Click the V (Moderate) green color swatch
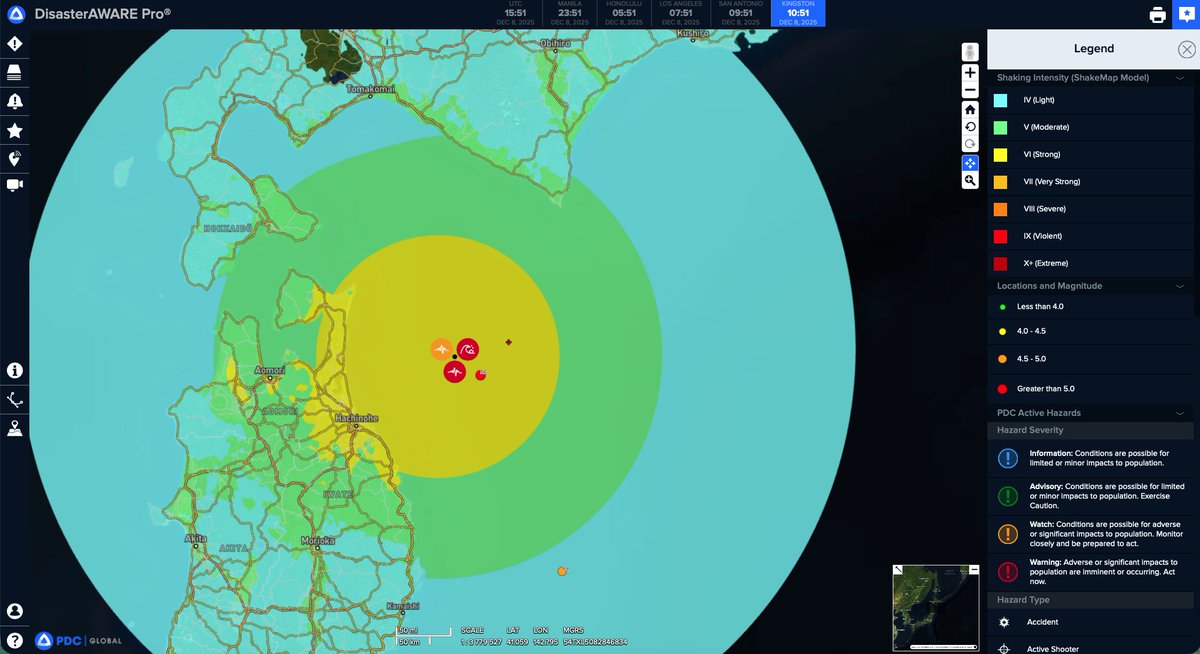1200x654 pixels. tap(1000, 127)
